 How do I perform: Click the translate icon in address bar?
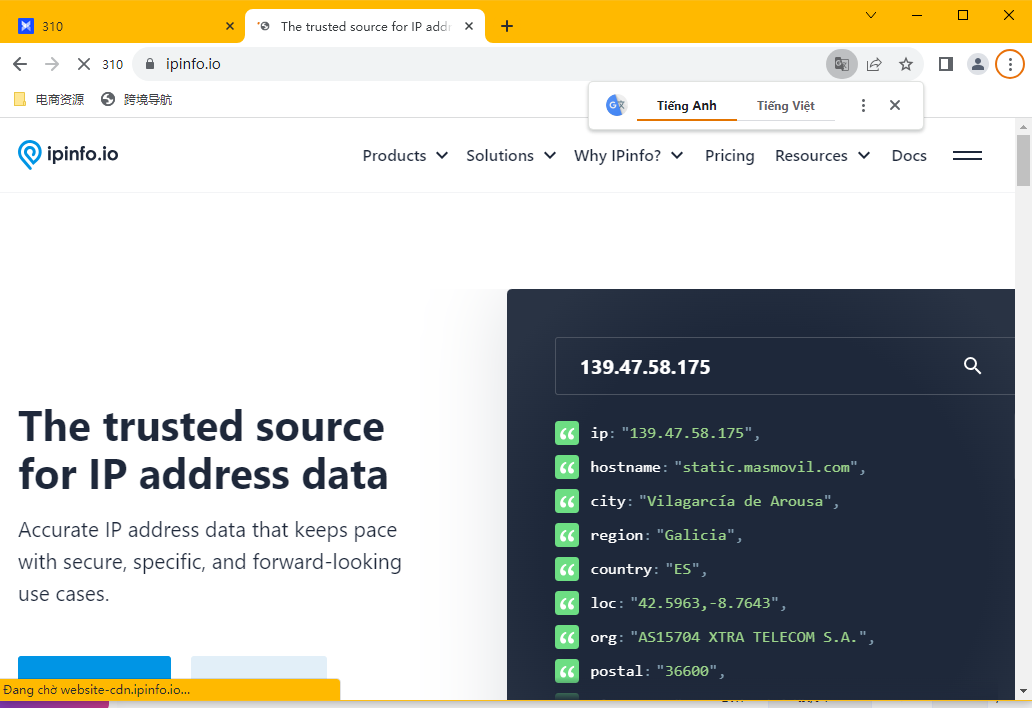[842, 64]
